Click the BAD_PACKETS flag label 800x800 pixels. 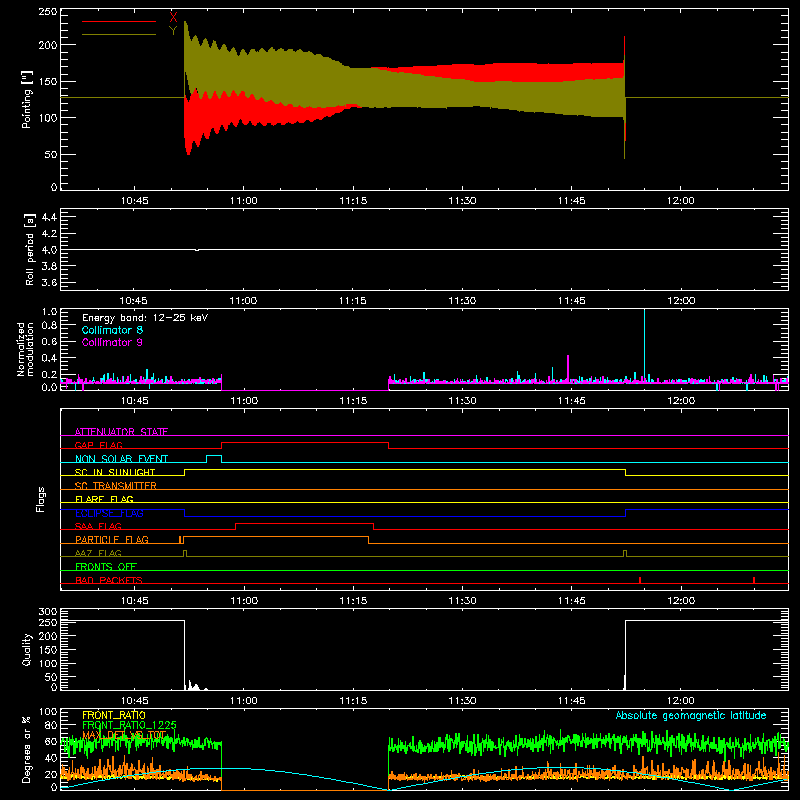pos(109,580)
